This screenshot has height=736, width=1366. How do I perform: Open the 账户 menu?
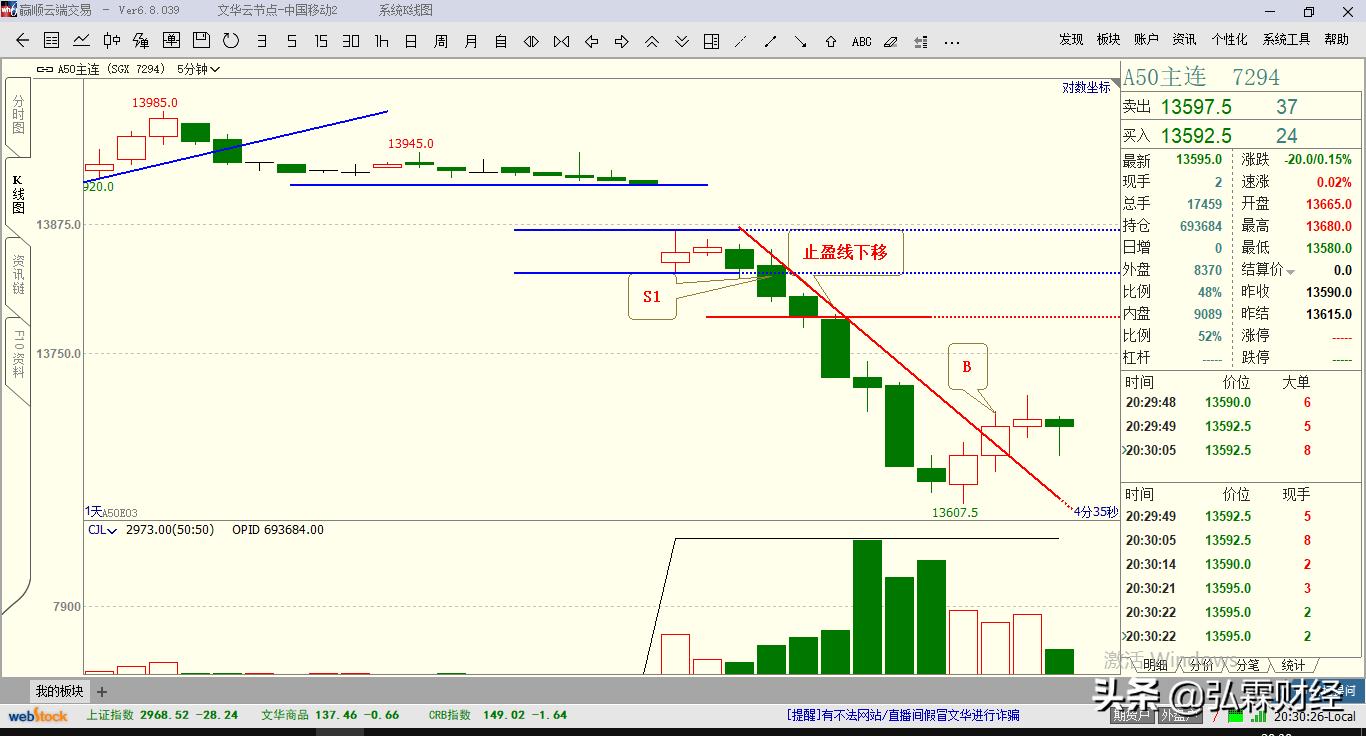pyautogui.click(x=1146, y=40)
